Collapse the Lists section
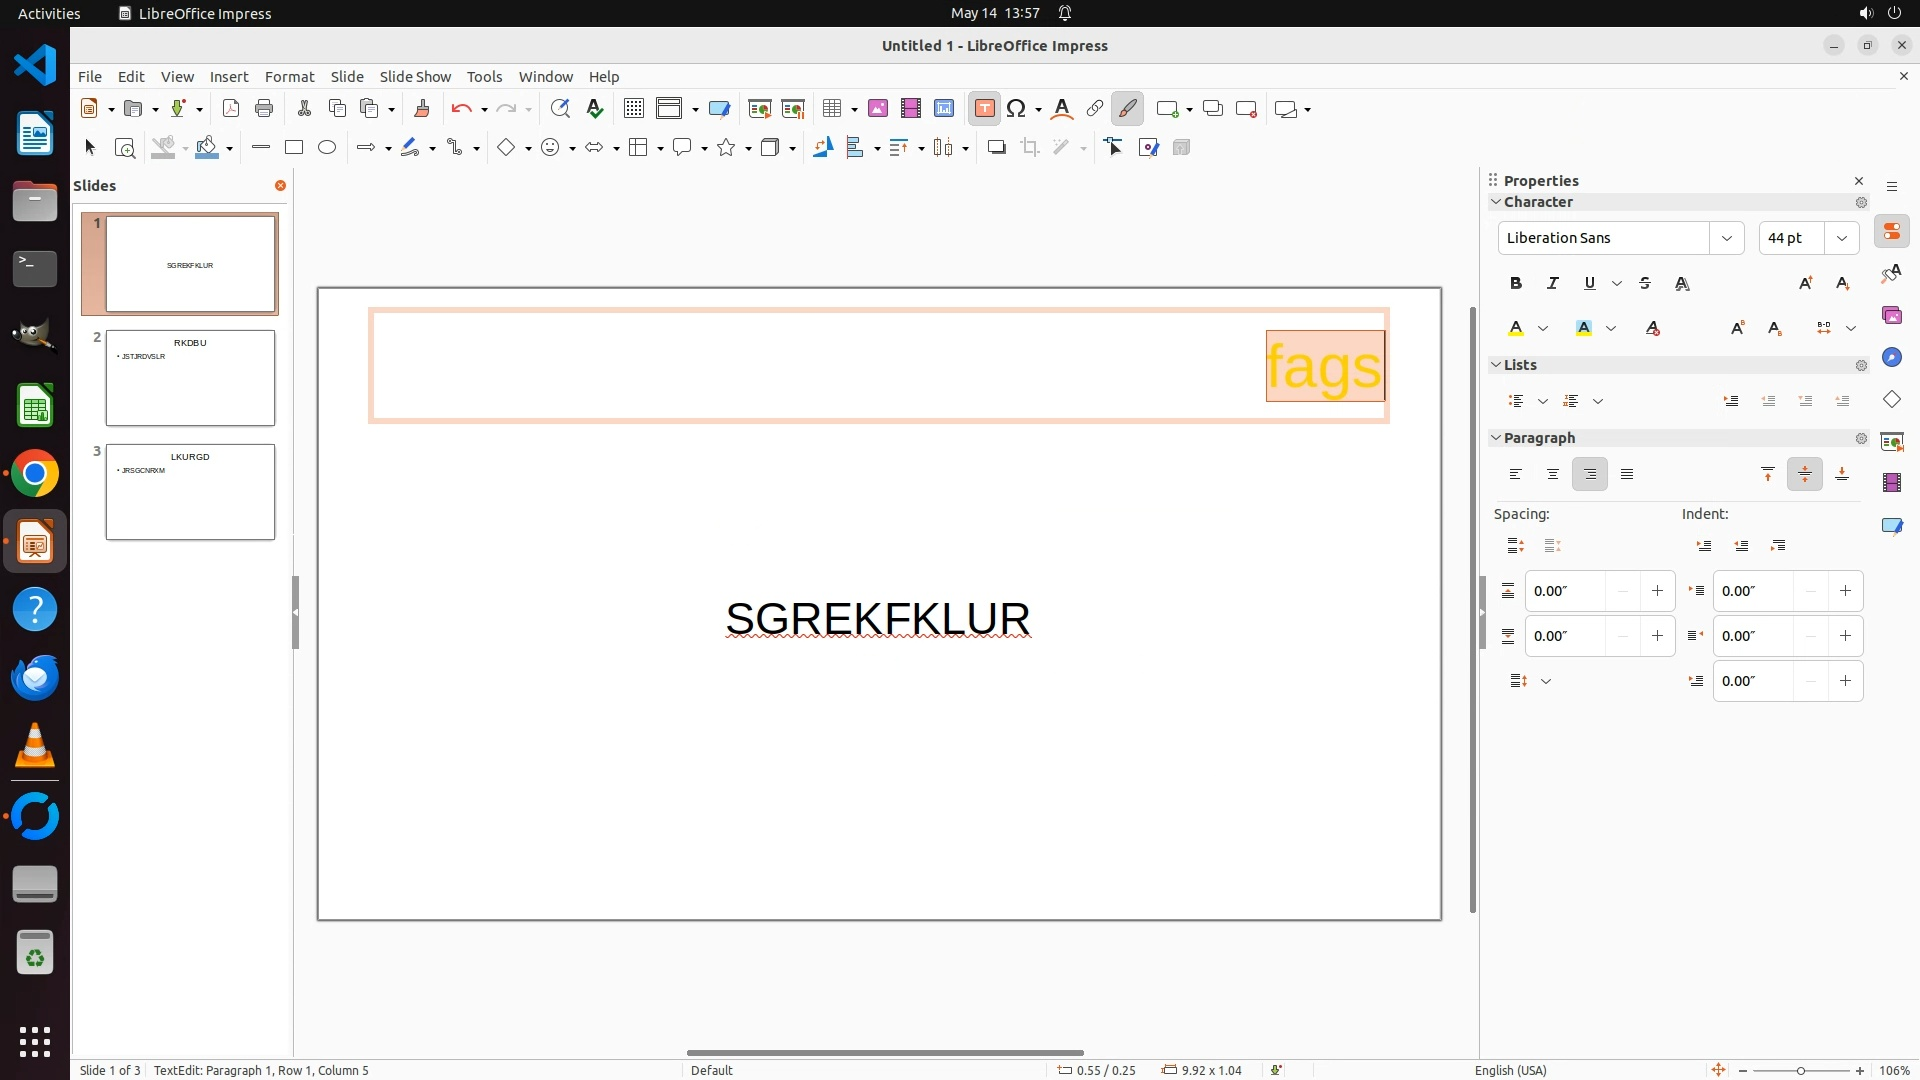This screenshot has height=1080, width=1920. [x=1496, y=365]
